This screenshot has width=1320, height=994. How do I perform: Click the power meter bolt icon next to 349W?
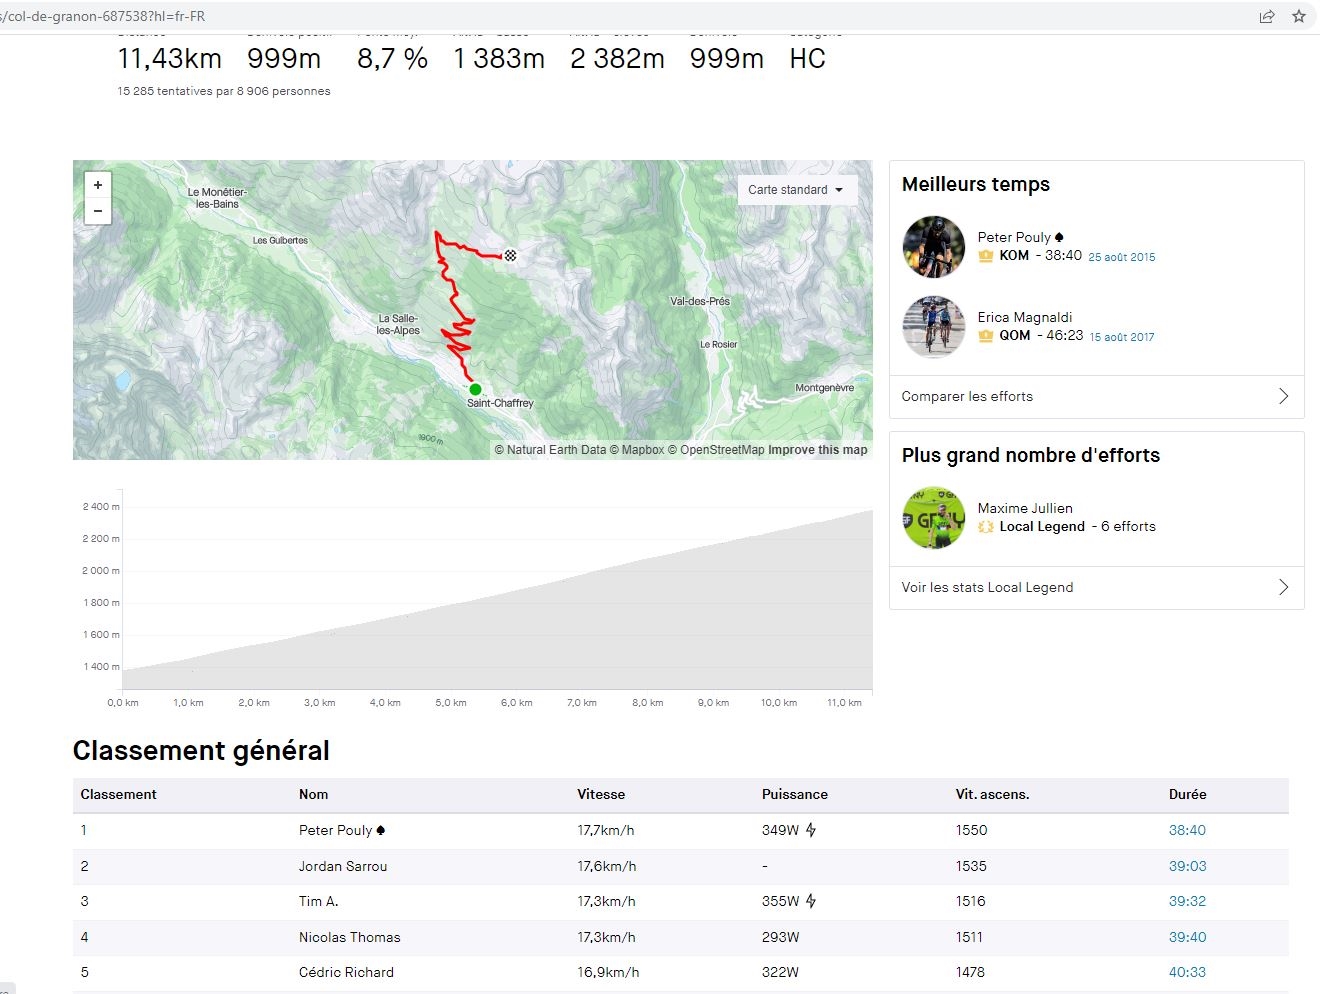pos(811,830)
